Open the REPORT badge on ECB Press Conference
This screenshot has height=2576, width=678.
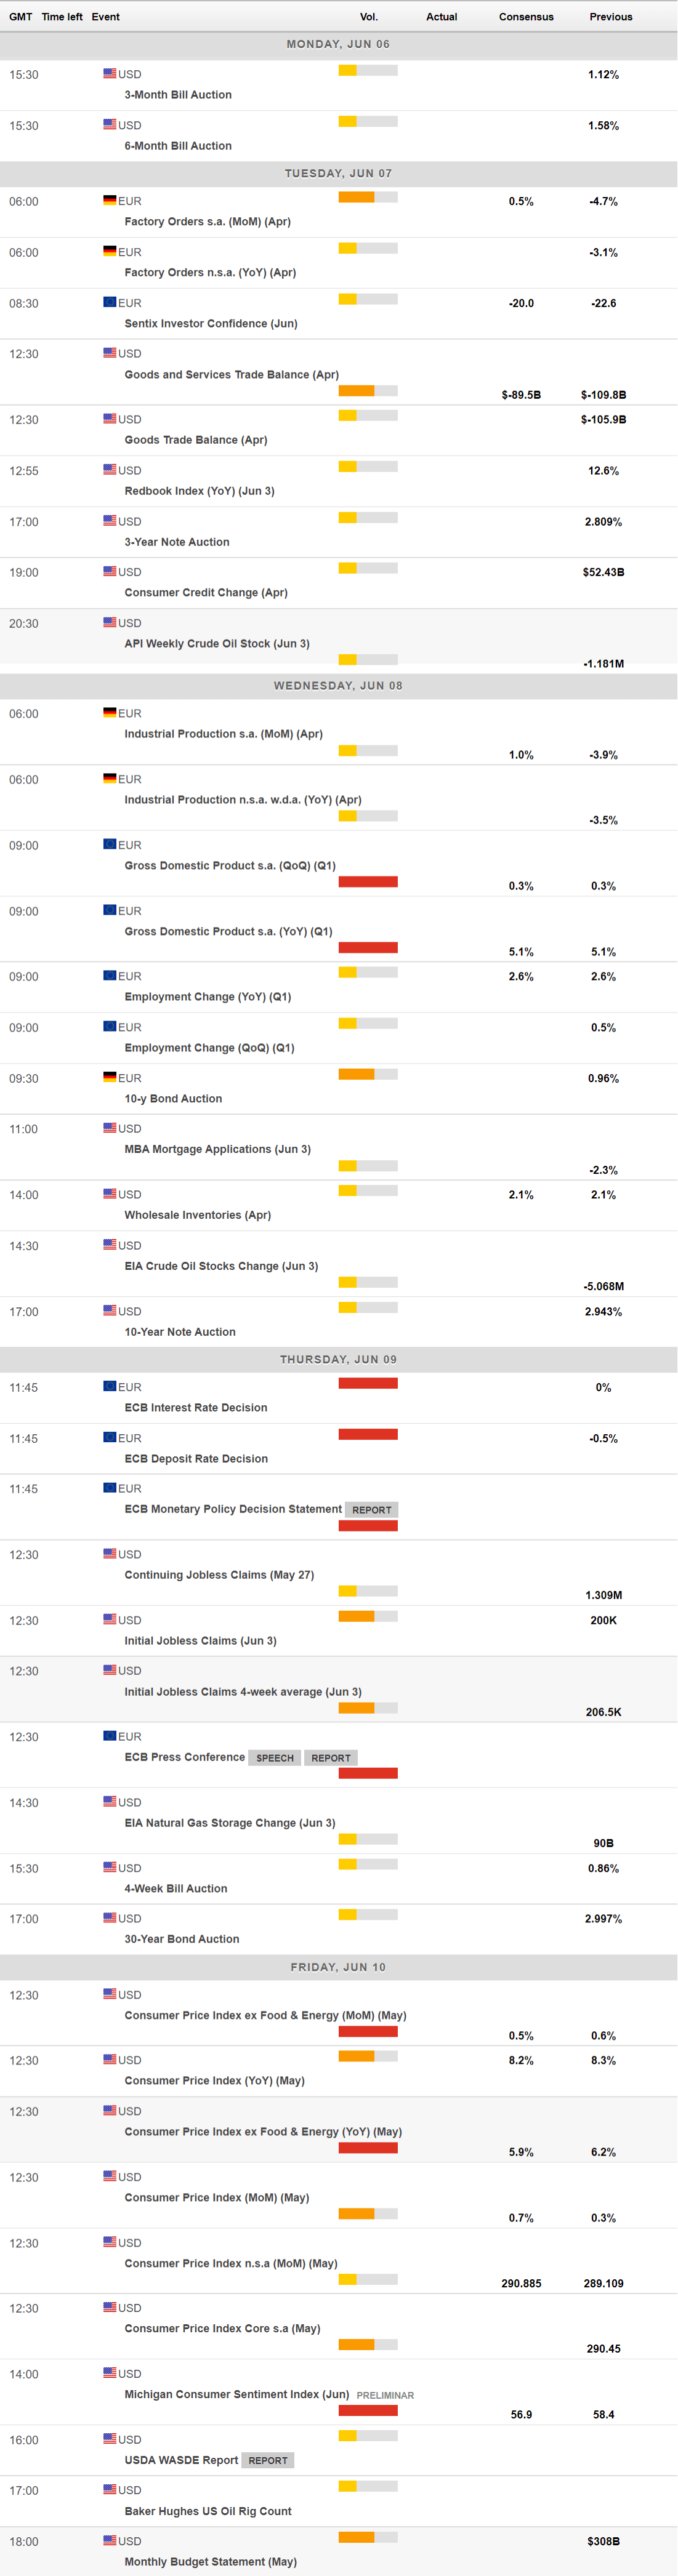tap(331, 1758)
